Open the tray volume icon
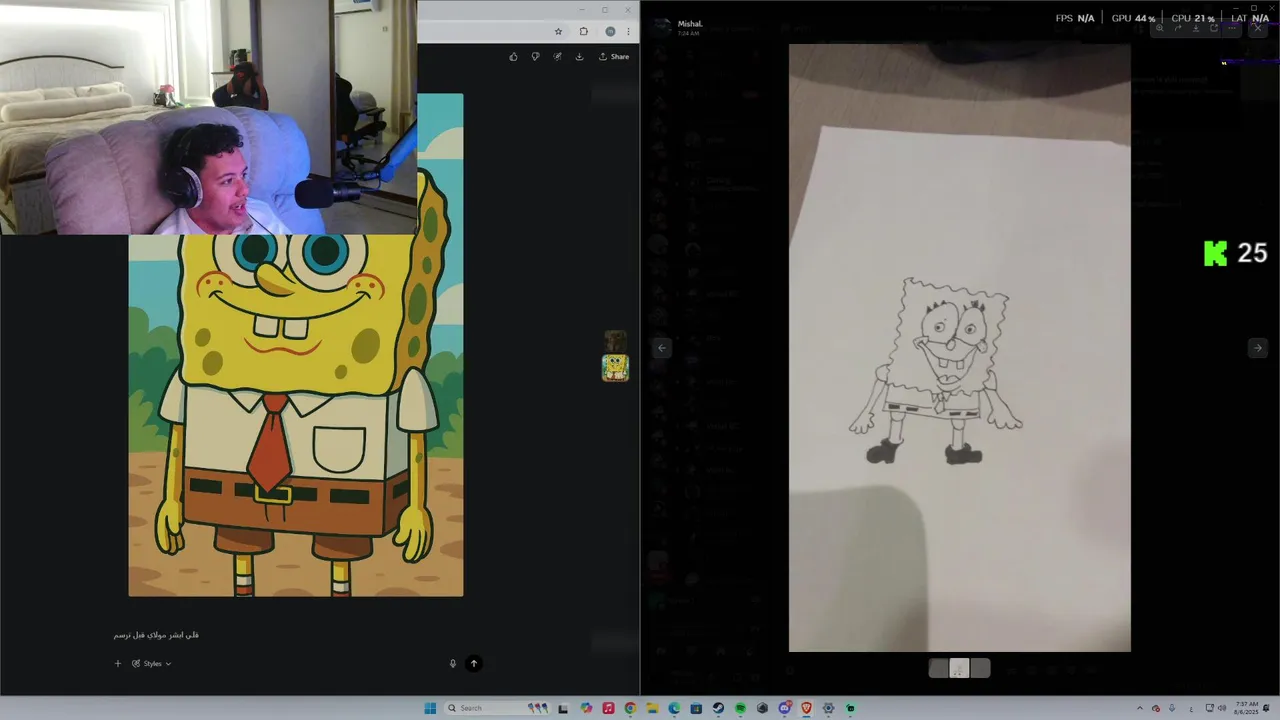This screenshot has height=720, width=1280. coord(1222,708)
